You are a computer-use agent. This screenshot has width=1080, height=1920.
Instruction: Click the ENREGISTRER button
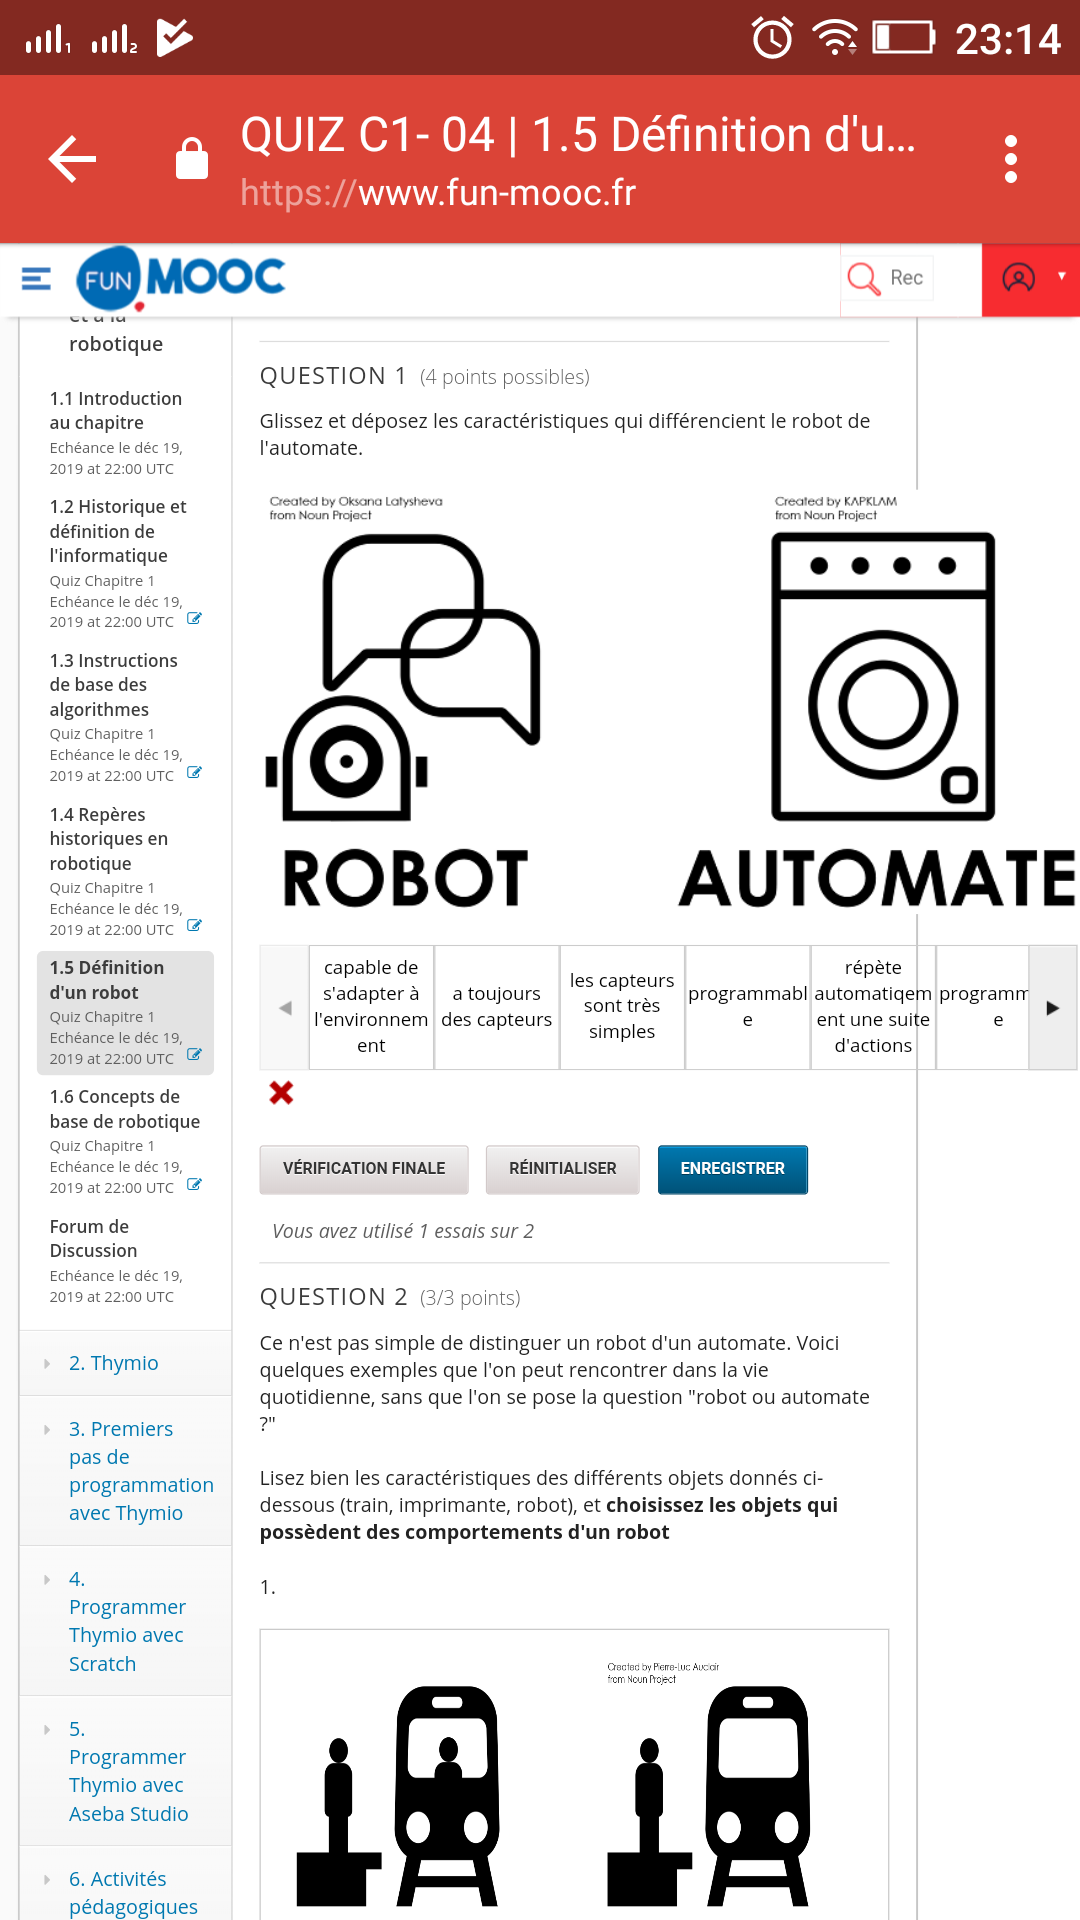[x=733, y=1169]
